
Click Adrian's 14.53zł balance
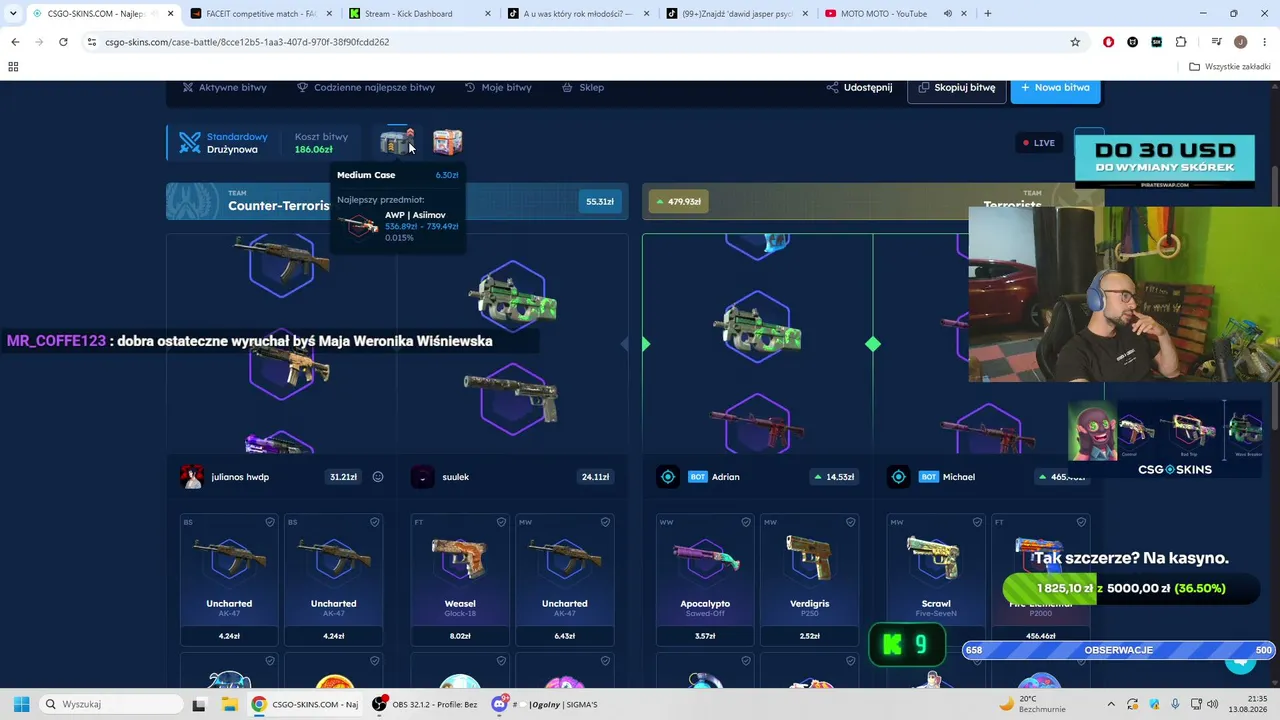(833, 477)
